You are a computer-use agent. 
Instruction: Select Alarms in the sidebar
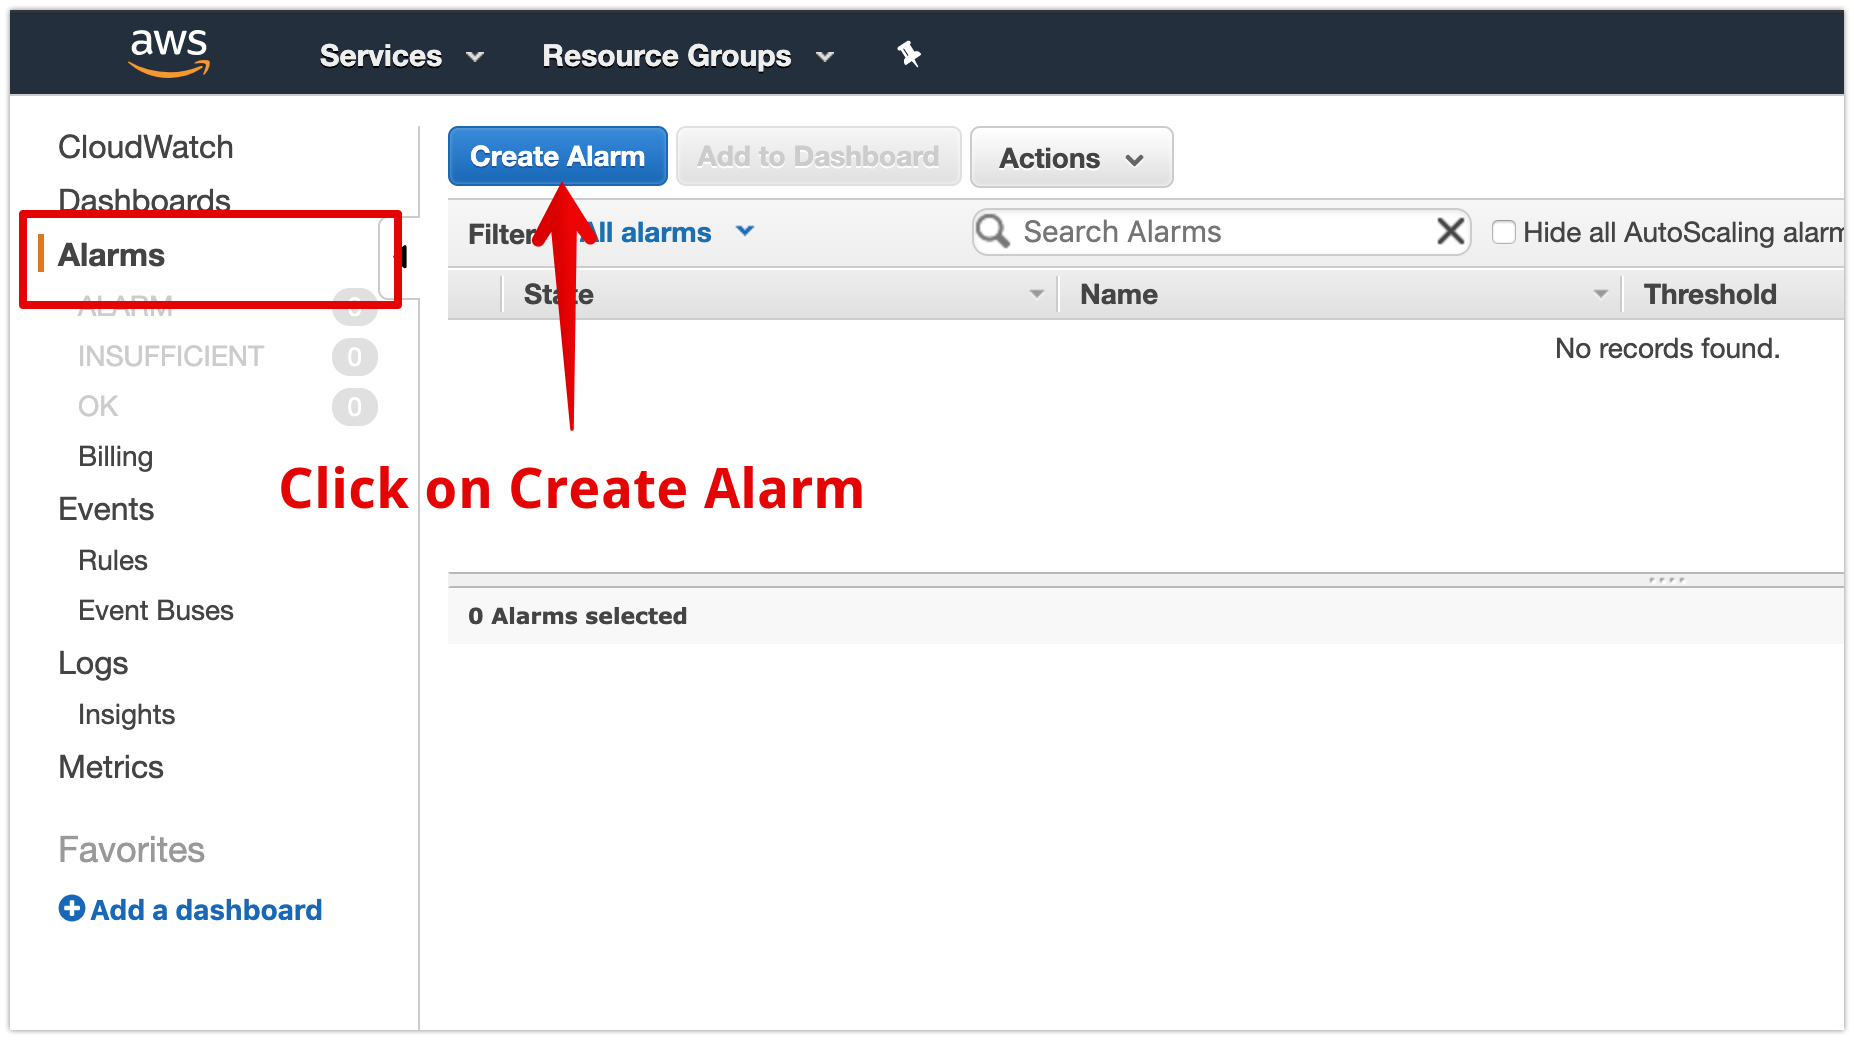pyautogui.click(x=111, y=255)
